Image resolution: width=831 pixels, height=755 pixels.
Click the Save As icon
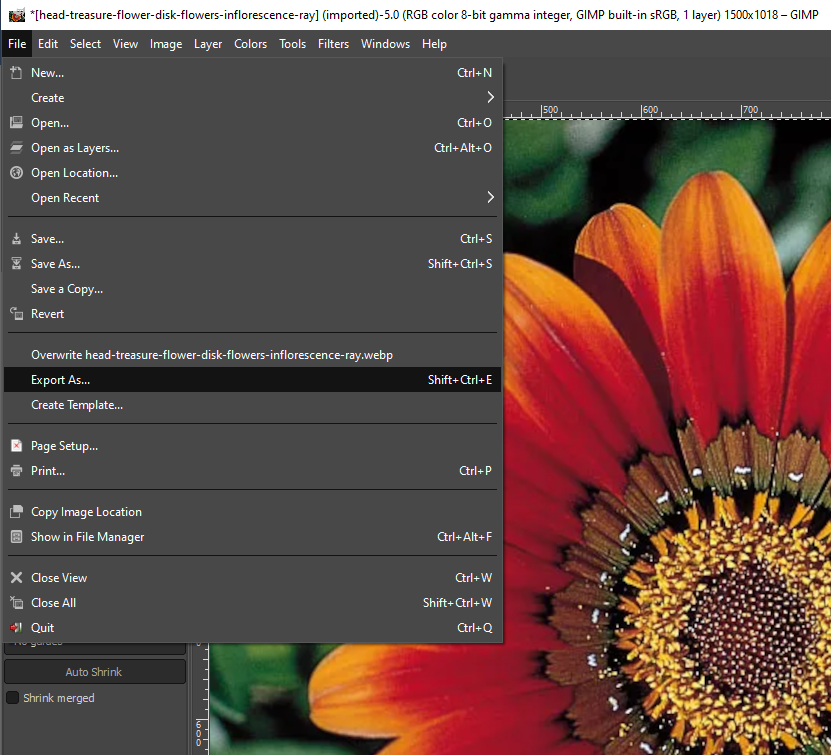coord(16,263)
